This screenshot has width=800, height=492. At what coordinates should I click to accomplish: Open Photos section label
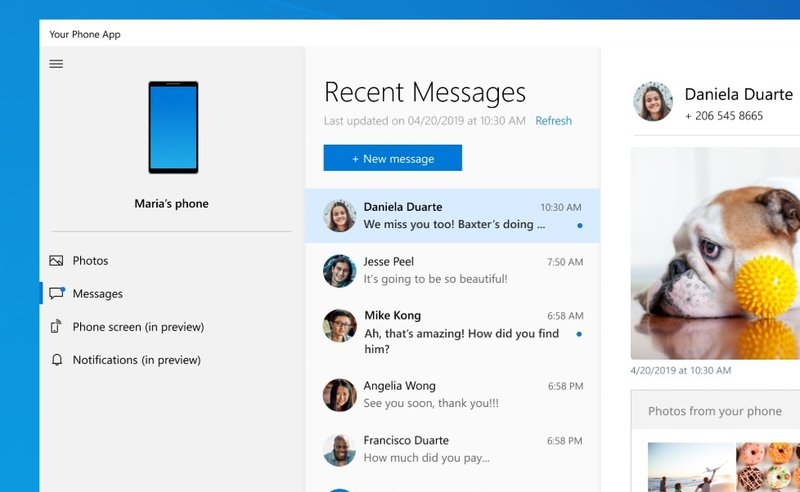click(x=90, y=261)
